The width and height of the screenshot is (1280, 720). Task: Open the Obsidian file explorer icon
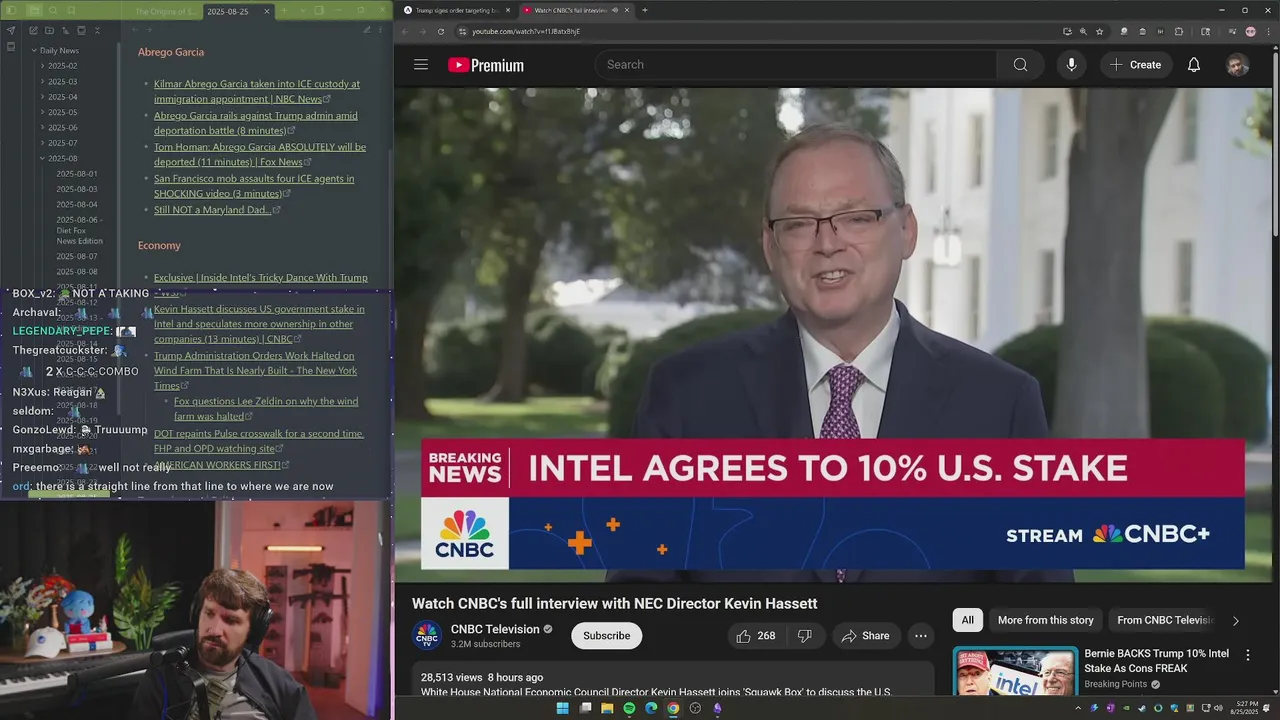[x=34, y=11]
